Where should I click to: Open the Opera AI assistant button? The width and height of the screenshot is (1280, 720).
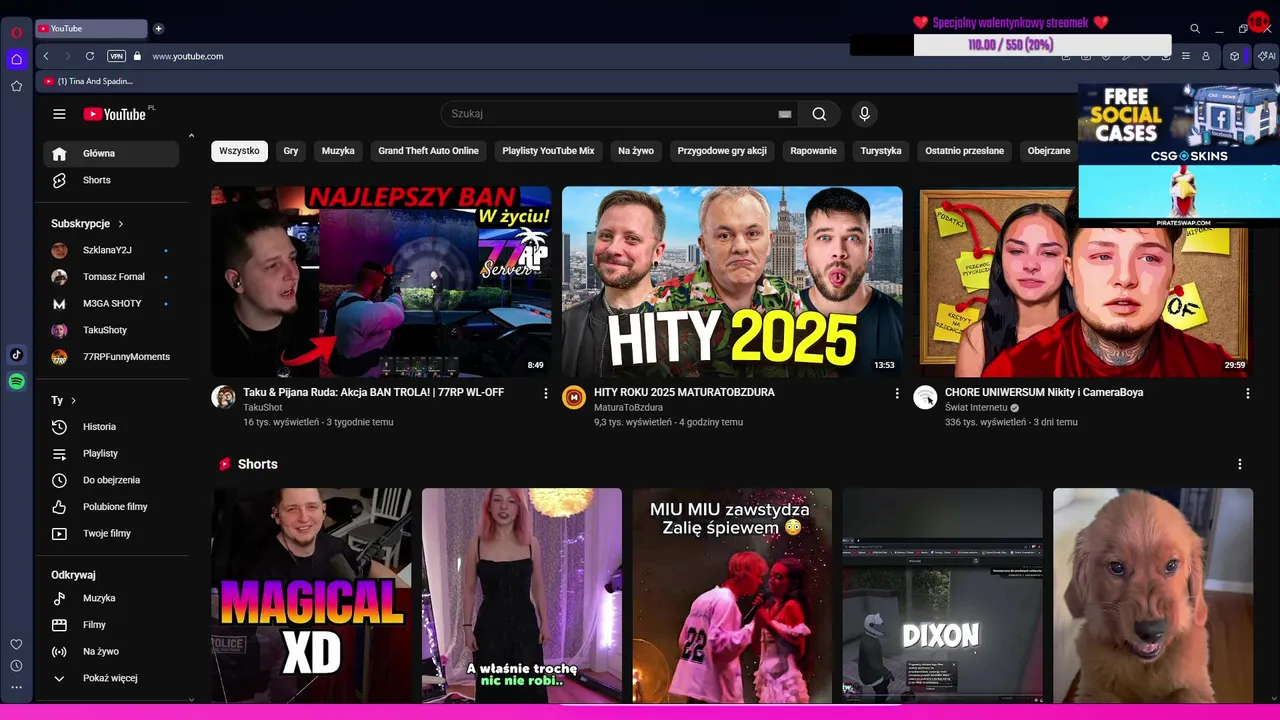pos(1265,56)
